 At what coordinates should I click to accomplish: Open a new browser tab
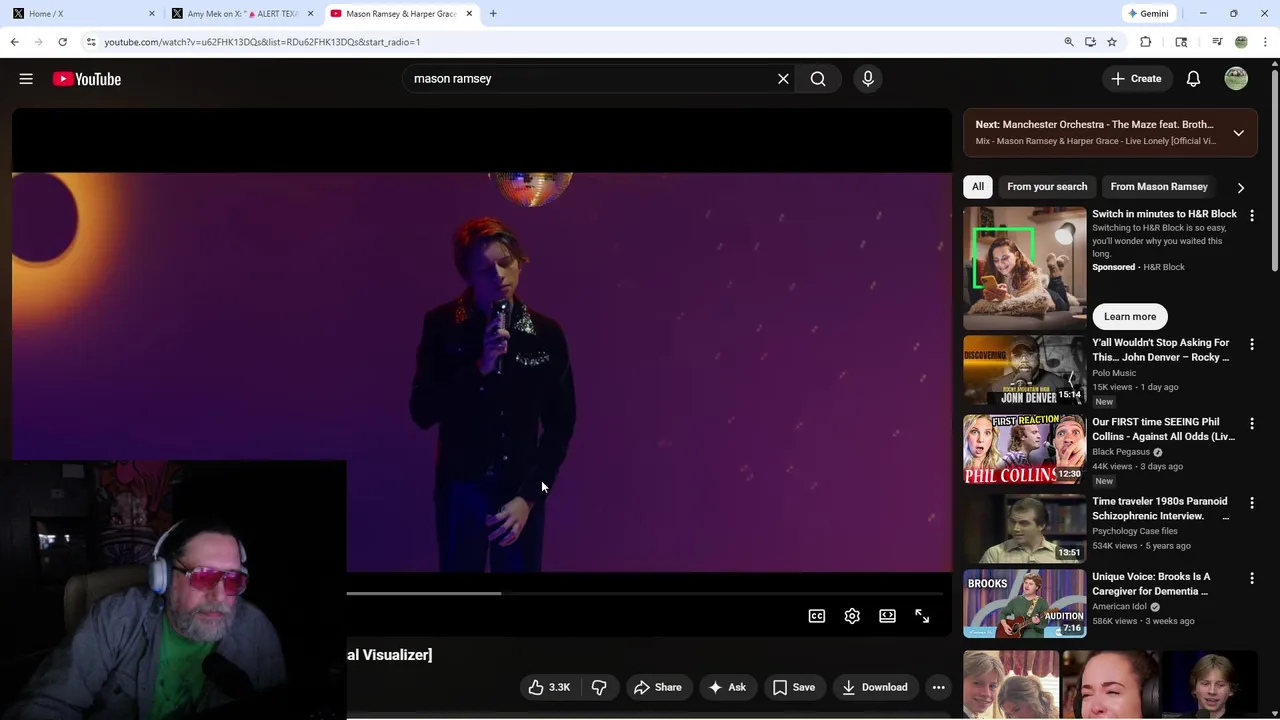click(x=493, y=14)
